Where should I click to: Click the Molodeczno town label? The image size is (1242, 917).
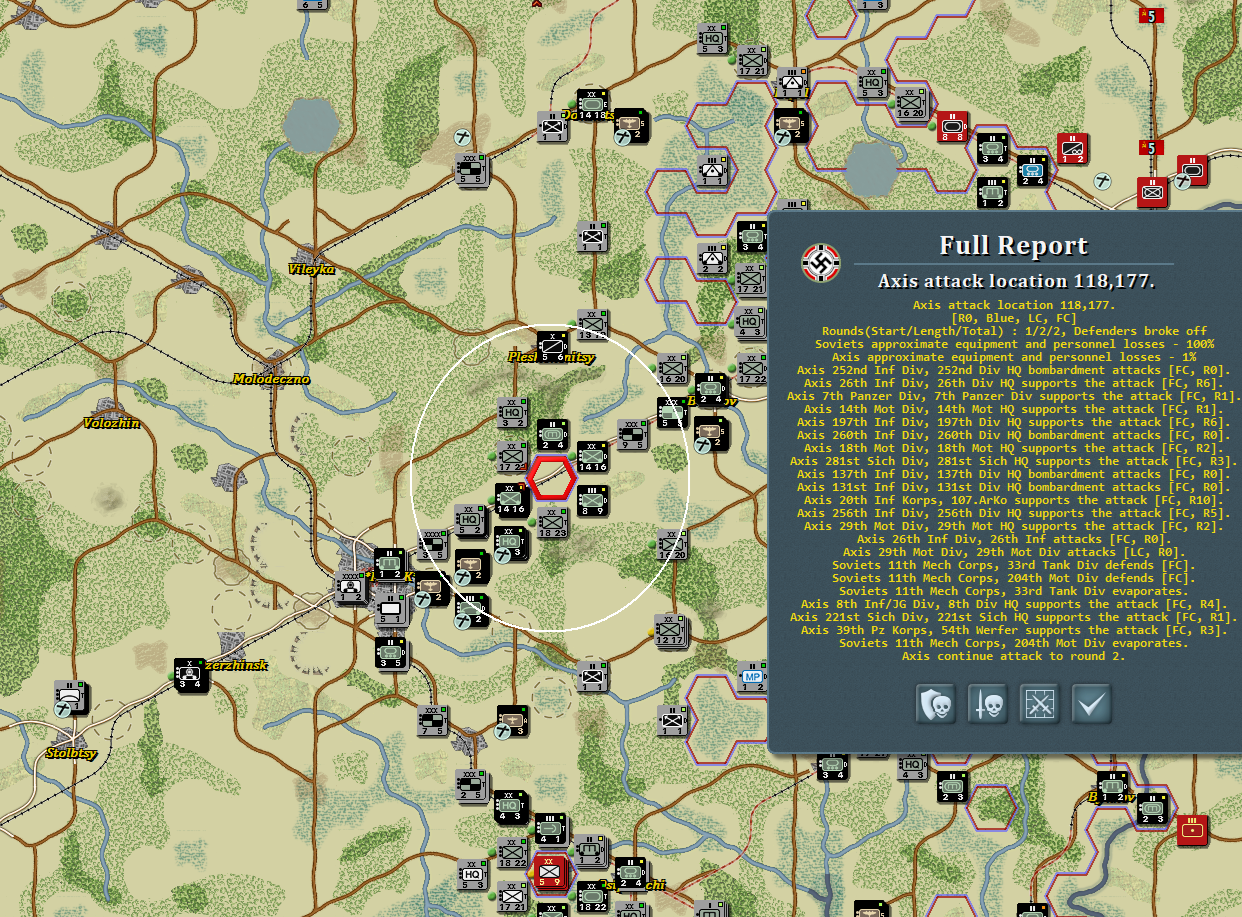(272, 379)
